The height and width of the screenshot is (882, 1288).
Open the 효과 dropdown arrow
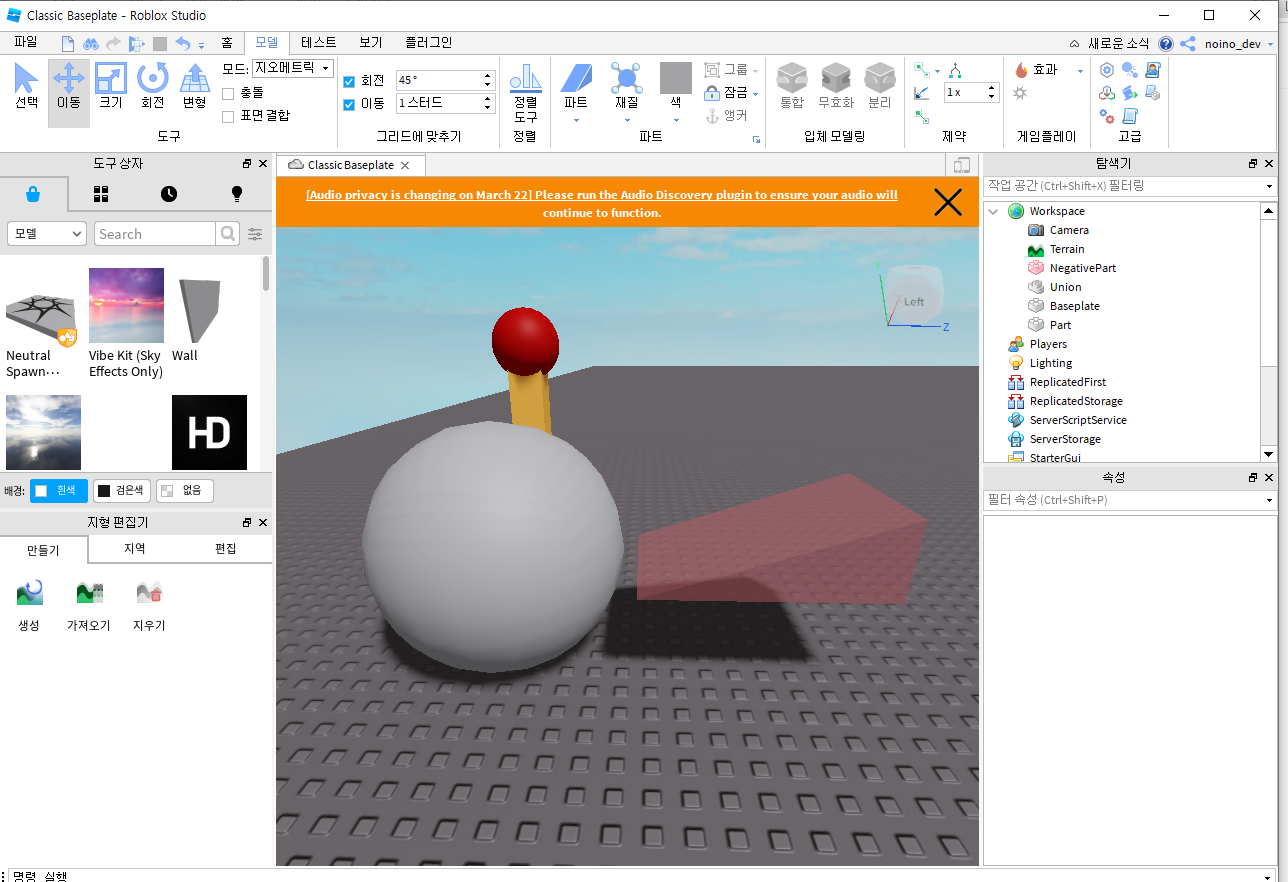[1080, 71]
